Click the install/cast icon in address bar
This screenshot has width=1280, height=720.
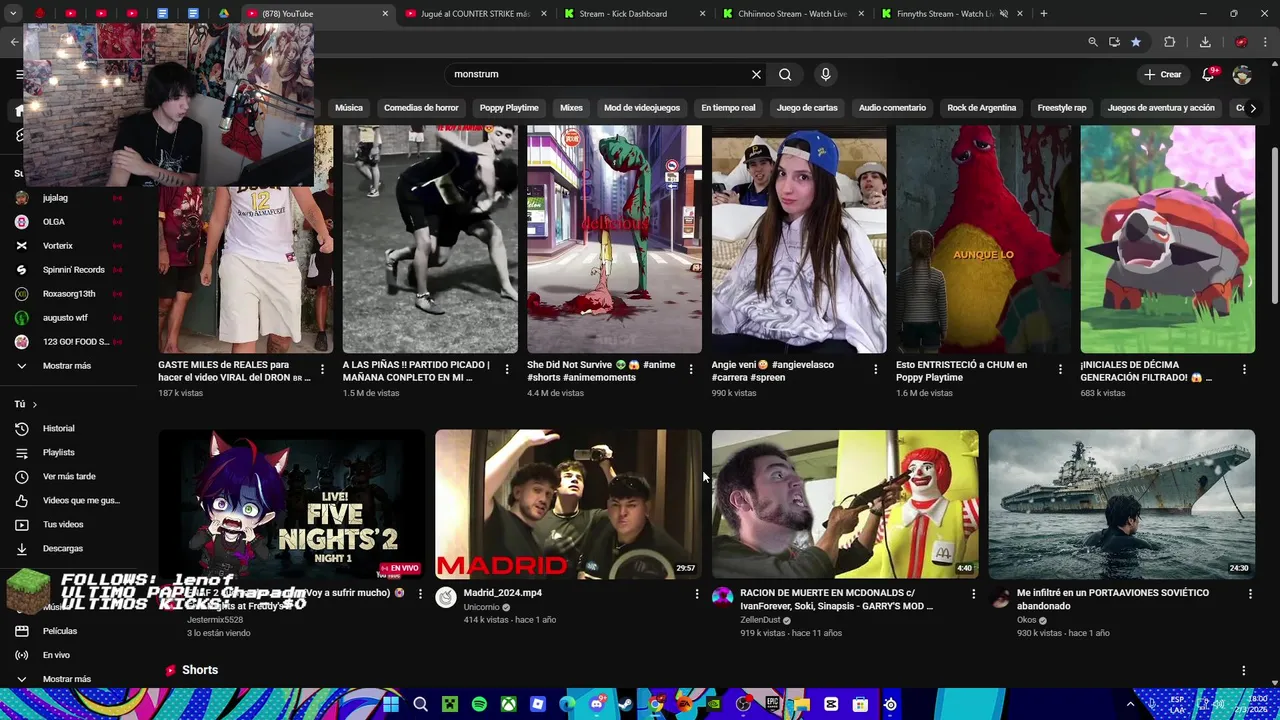1114,42
